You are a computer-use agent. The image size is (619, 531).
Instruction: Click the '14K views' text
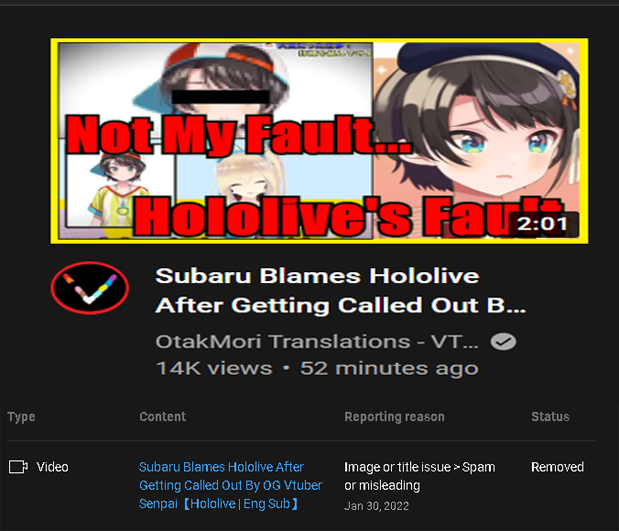tap(214, 368)
